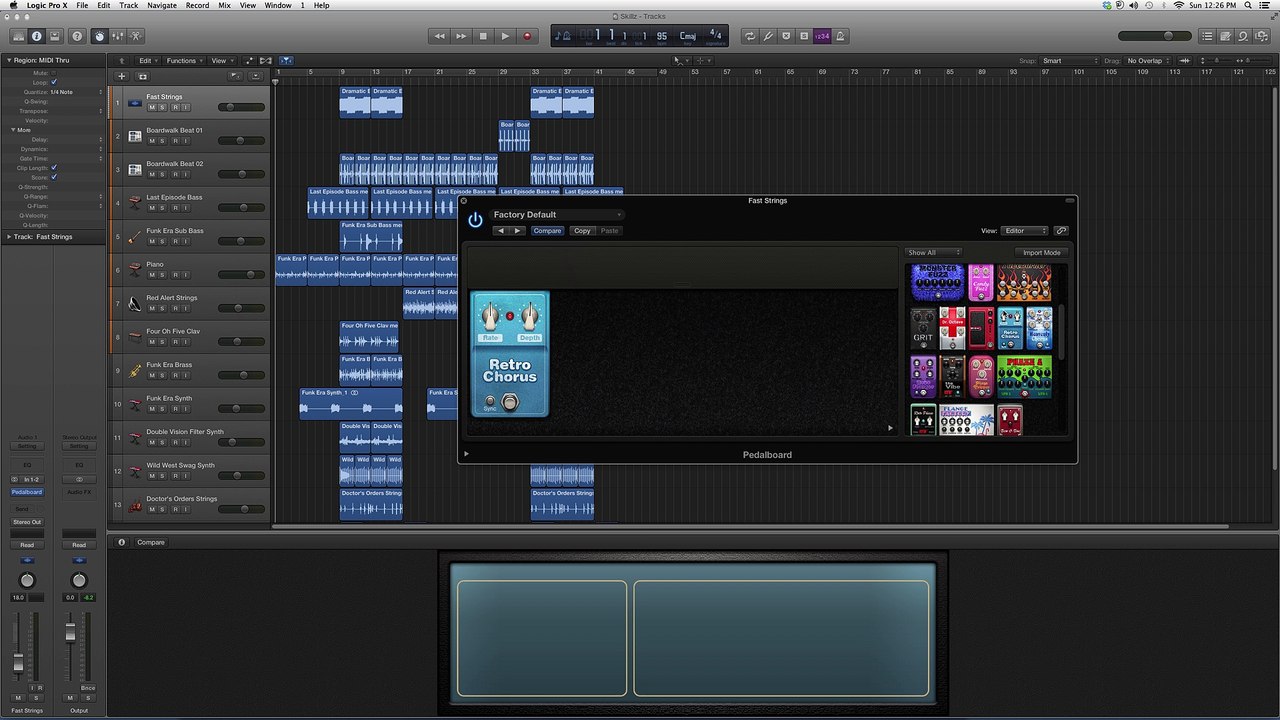The image size is (1280, 720).
Task: Add a new track with plus button
Action: (x=122, y=76)
